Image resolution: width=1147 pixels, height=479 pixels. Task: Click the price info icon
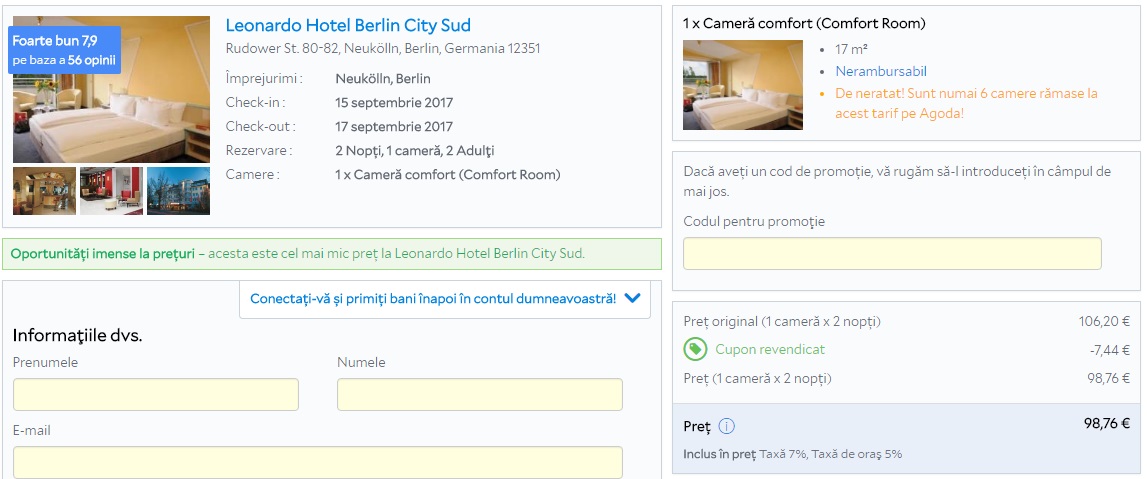tap(727, 427)
